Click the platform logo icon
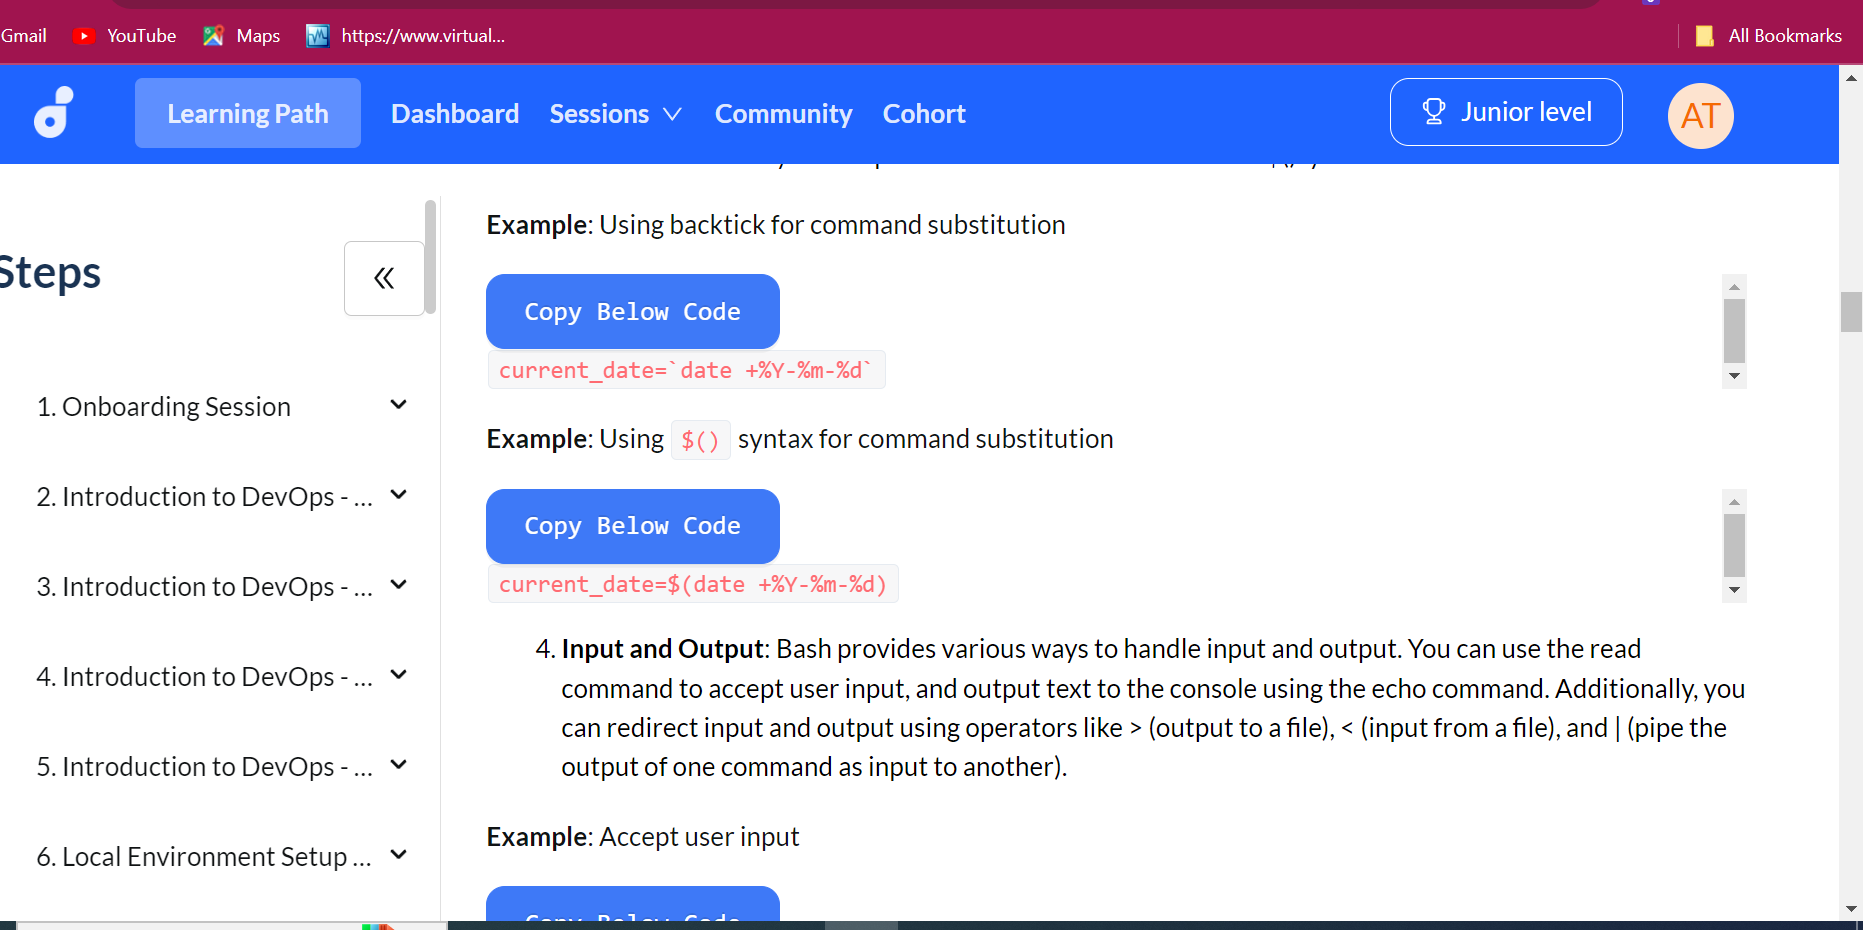 click(52, 113)
